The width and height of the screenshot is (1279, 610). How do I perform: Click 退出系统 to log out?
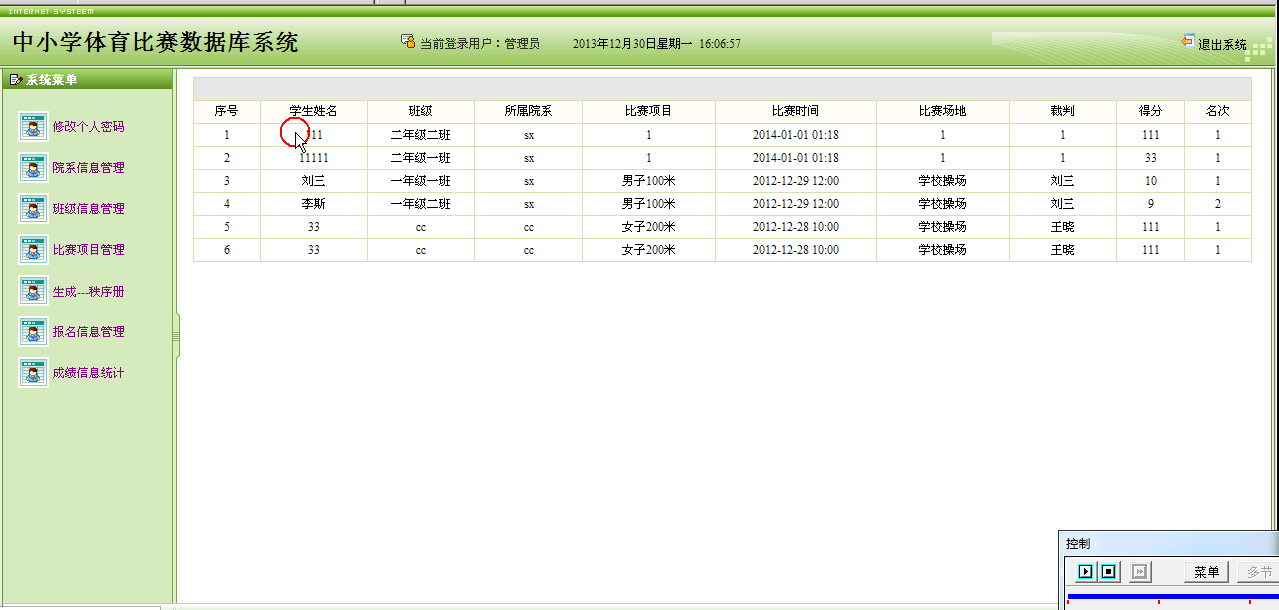coord(1222,45)
